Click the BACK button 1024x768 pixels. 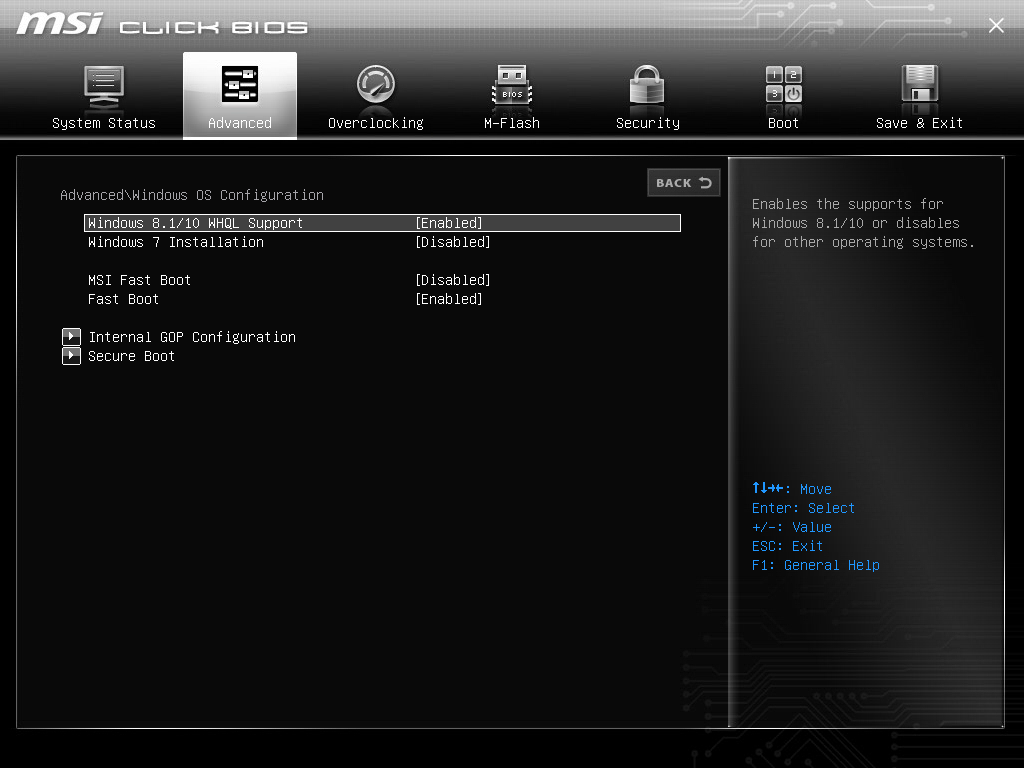[684, 183]
